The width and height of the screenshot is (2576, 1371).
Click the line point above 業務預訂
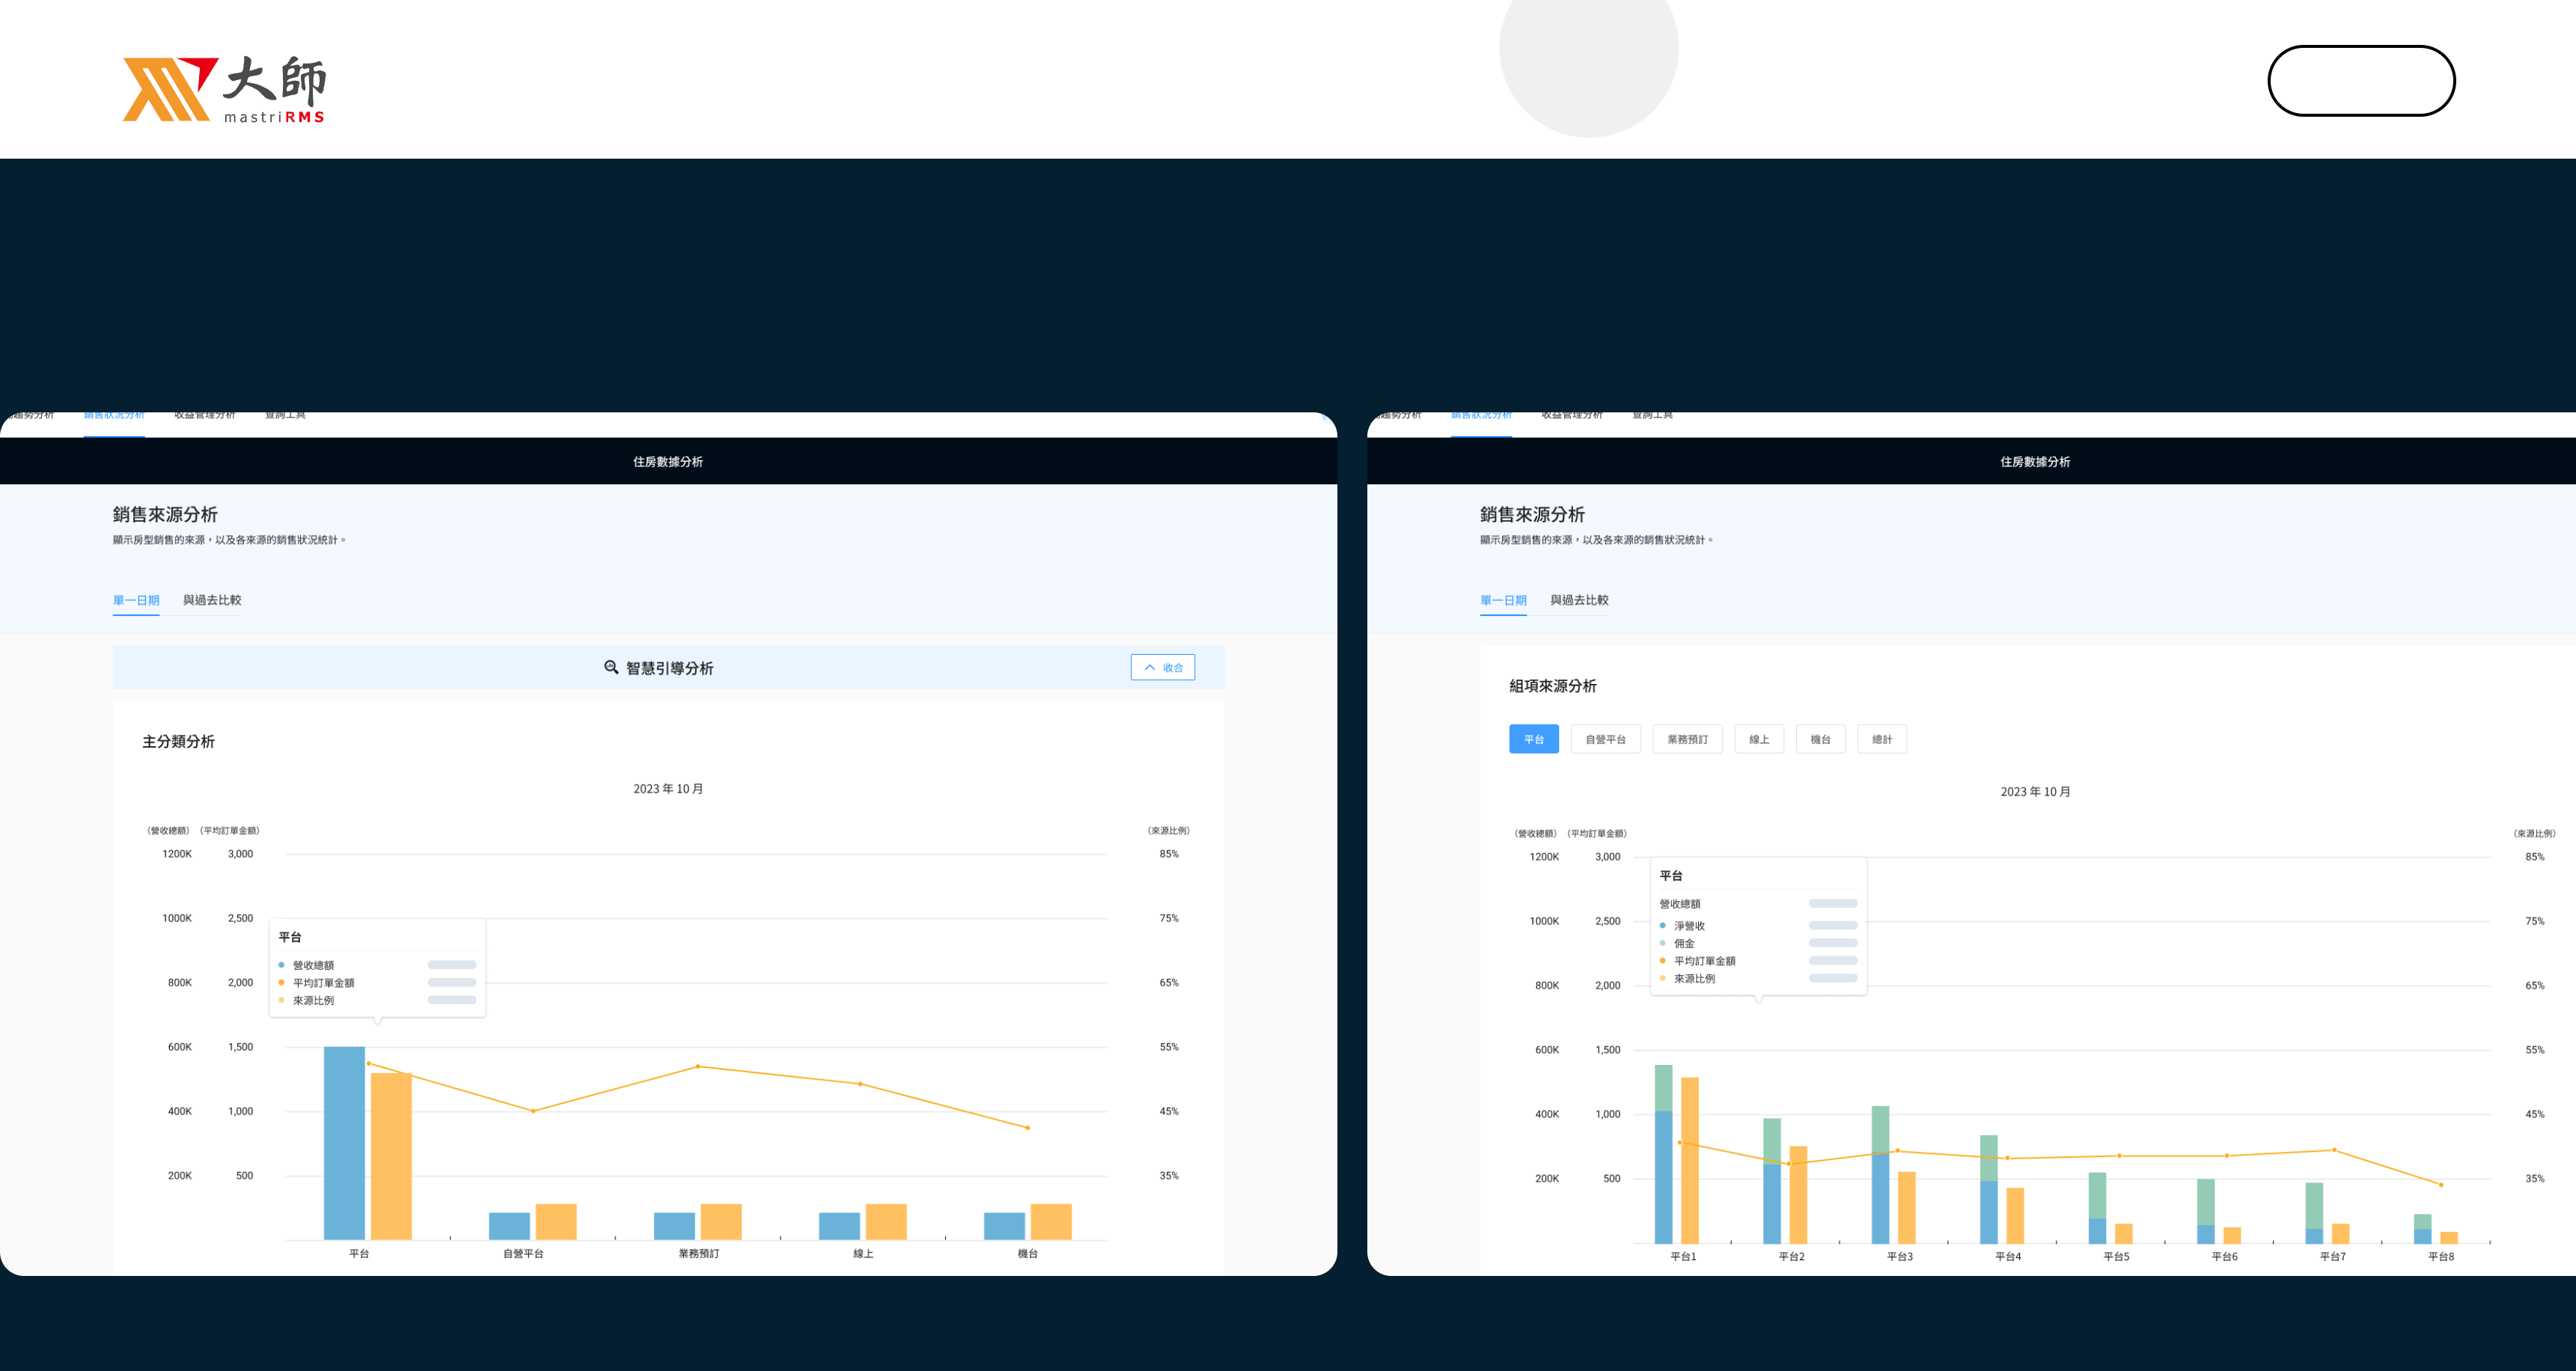[698, 1066]
